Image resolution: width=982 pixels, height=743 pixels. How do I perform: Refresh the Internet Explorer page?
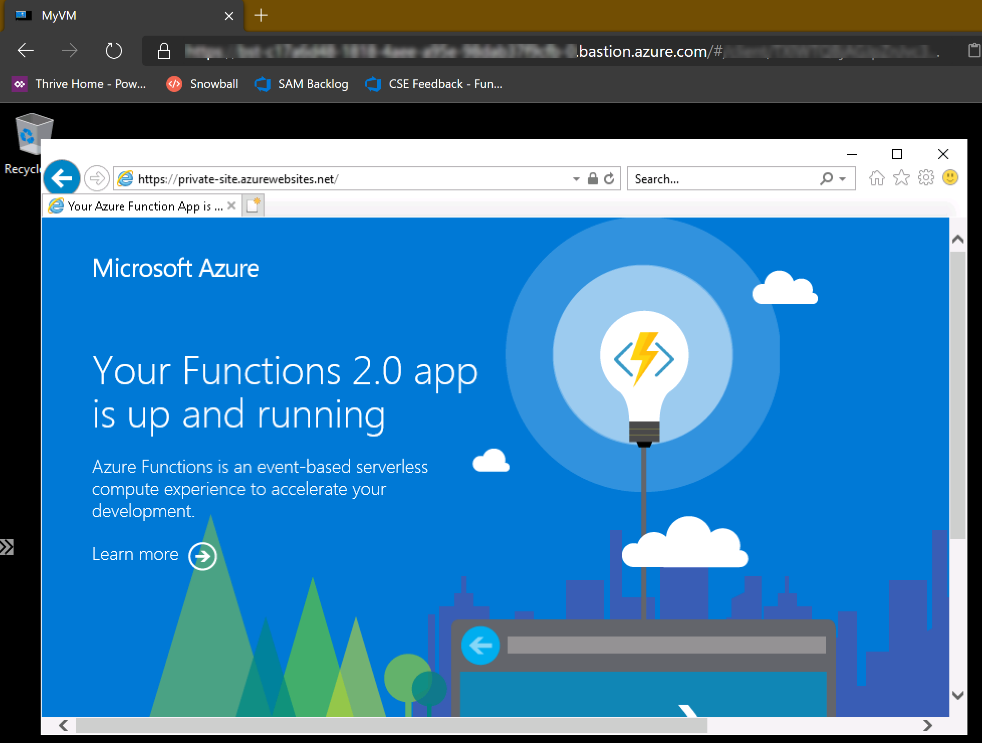pos(609,179)
